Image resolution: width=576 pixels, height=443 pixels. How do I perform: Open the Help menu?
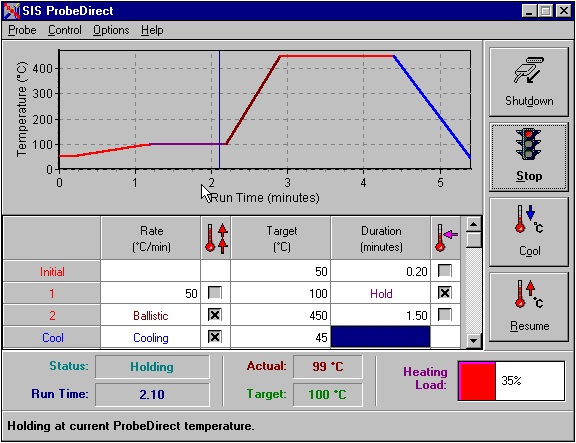[x=152, y=30]
